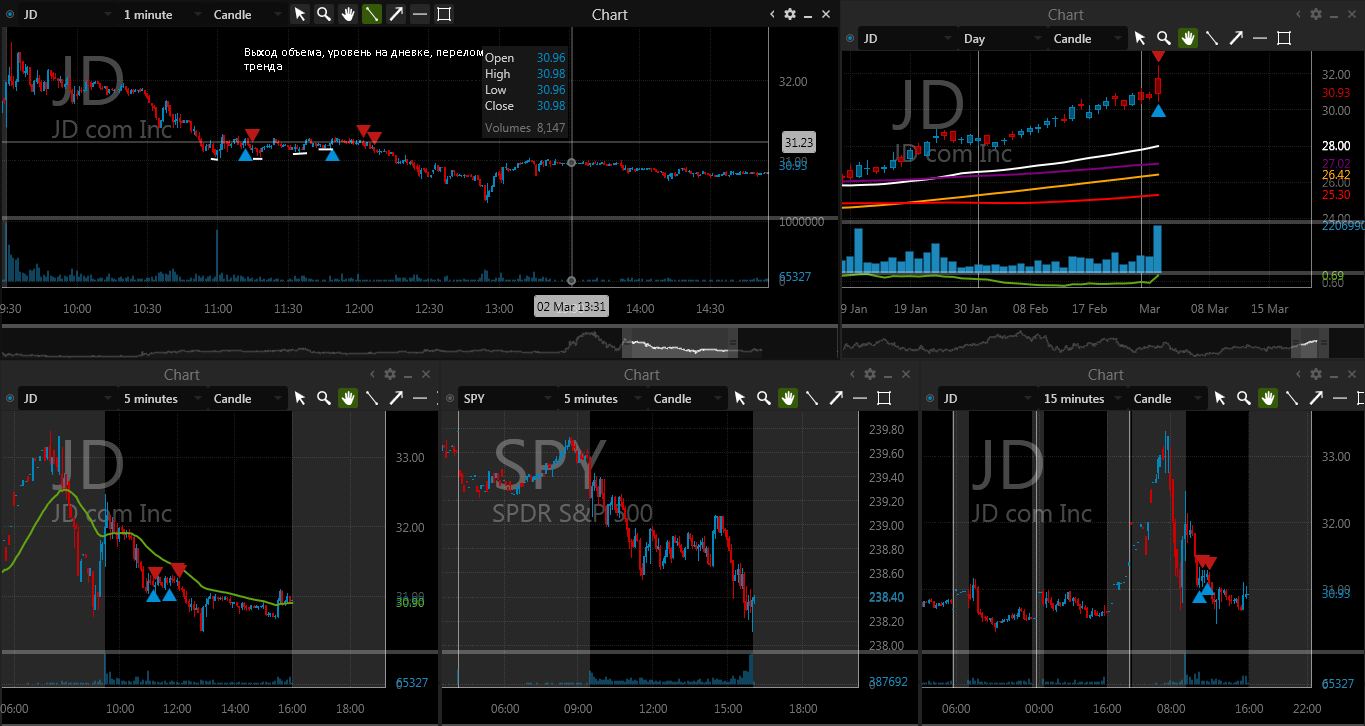The image size is (1365, 726).
Task: Open the 5 minutes timeframe dropdown in SPY chart
Action: tap(603, 398)
